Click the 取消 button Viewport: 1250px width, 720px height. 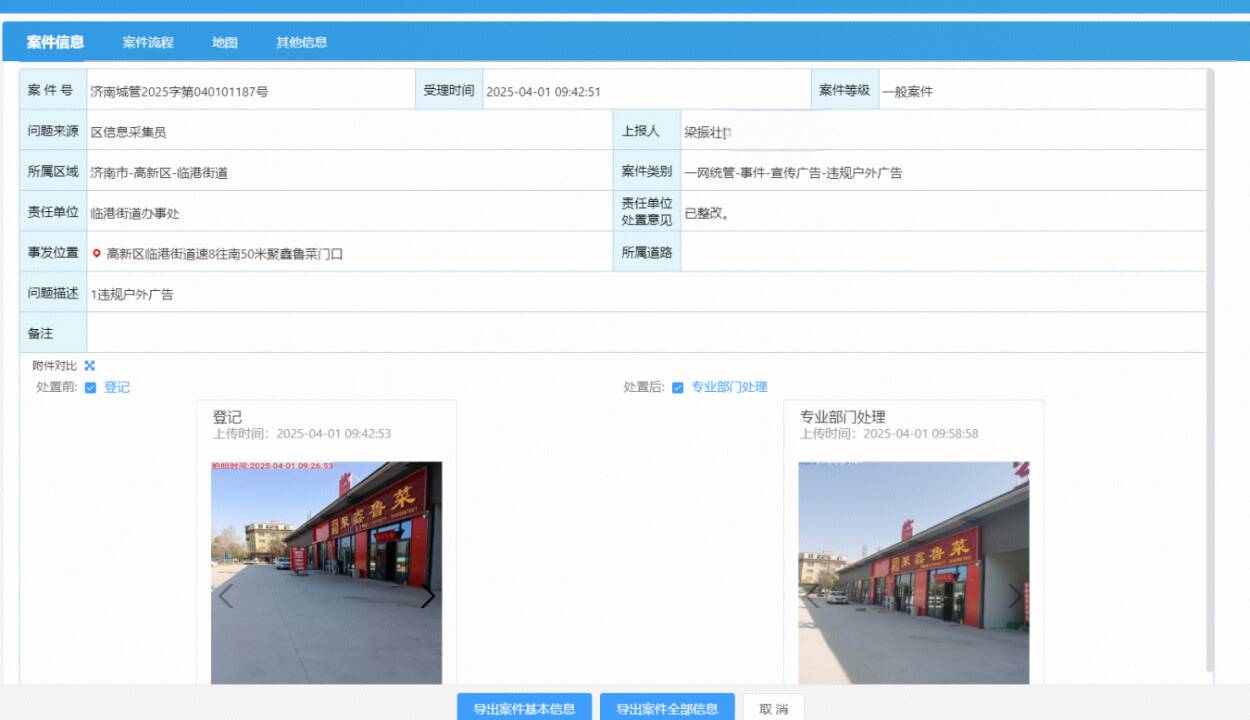tap(773, 708)
